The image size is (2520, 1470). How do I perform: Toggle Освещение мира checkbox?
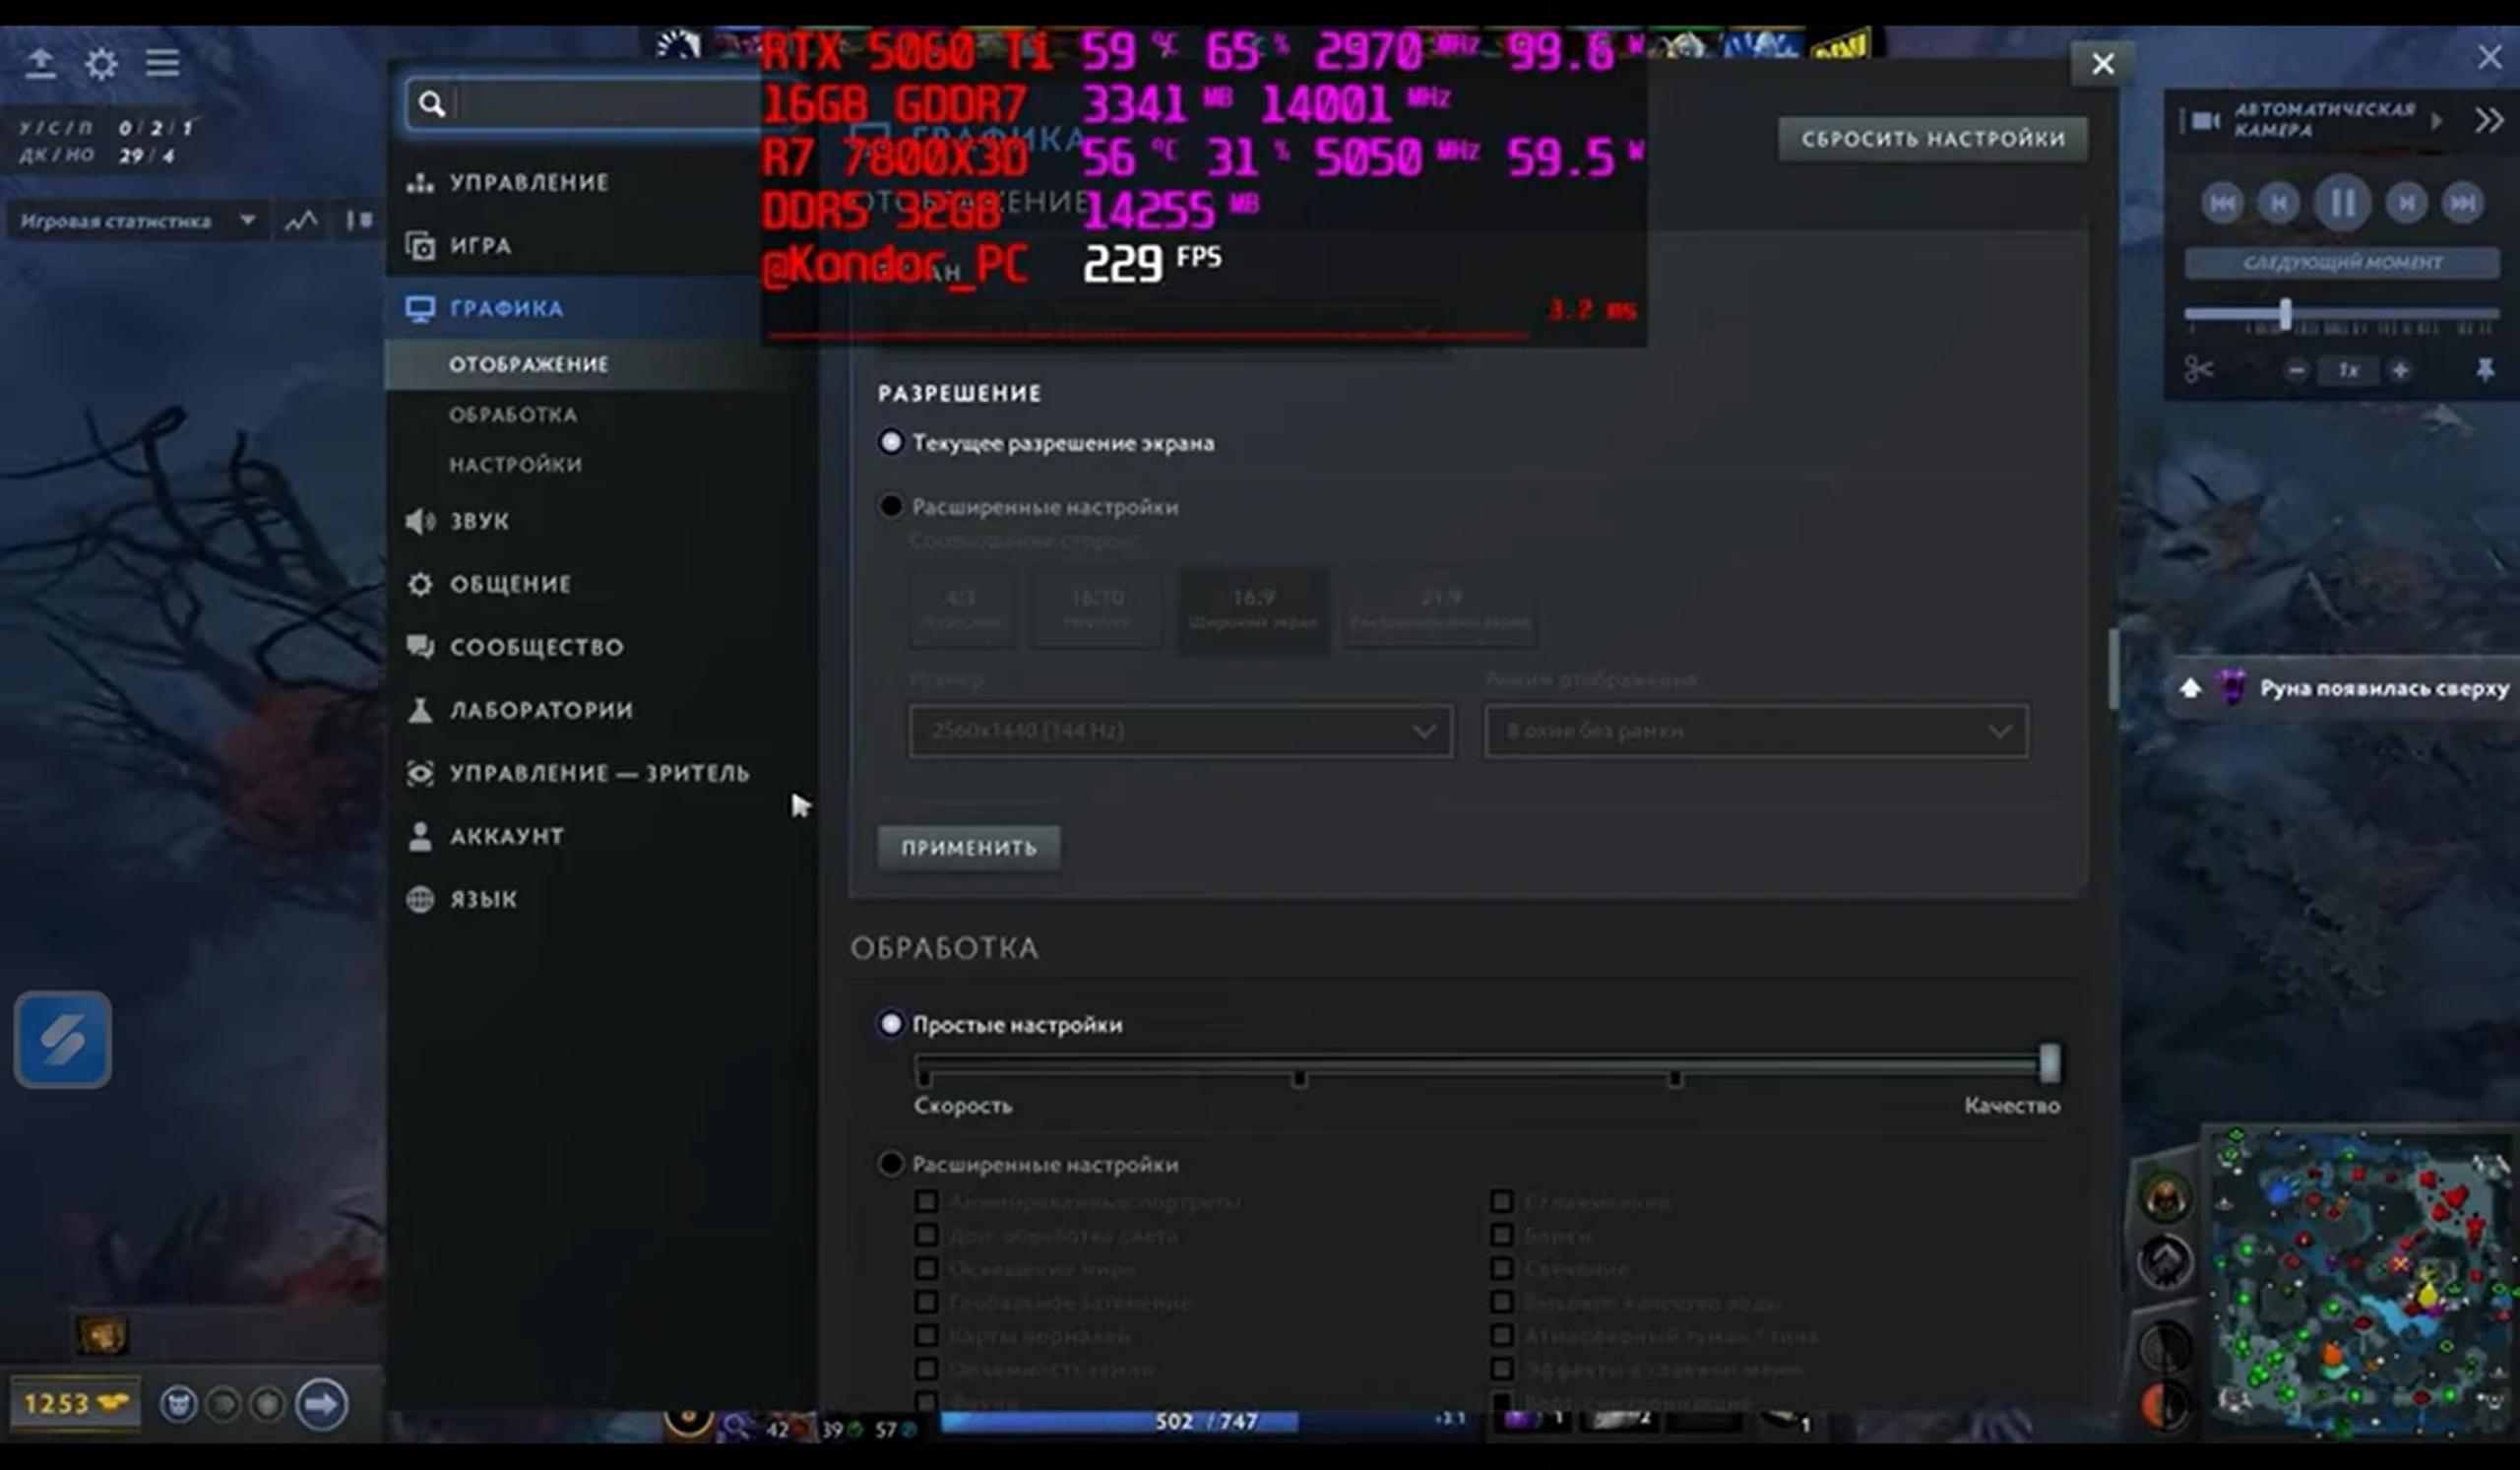[x=926, y=1268]
